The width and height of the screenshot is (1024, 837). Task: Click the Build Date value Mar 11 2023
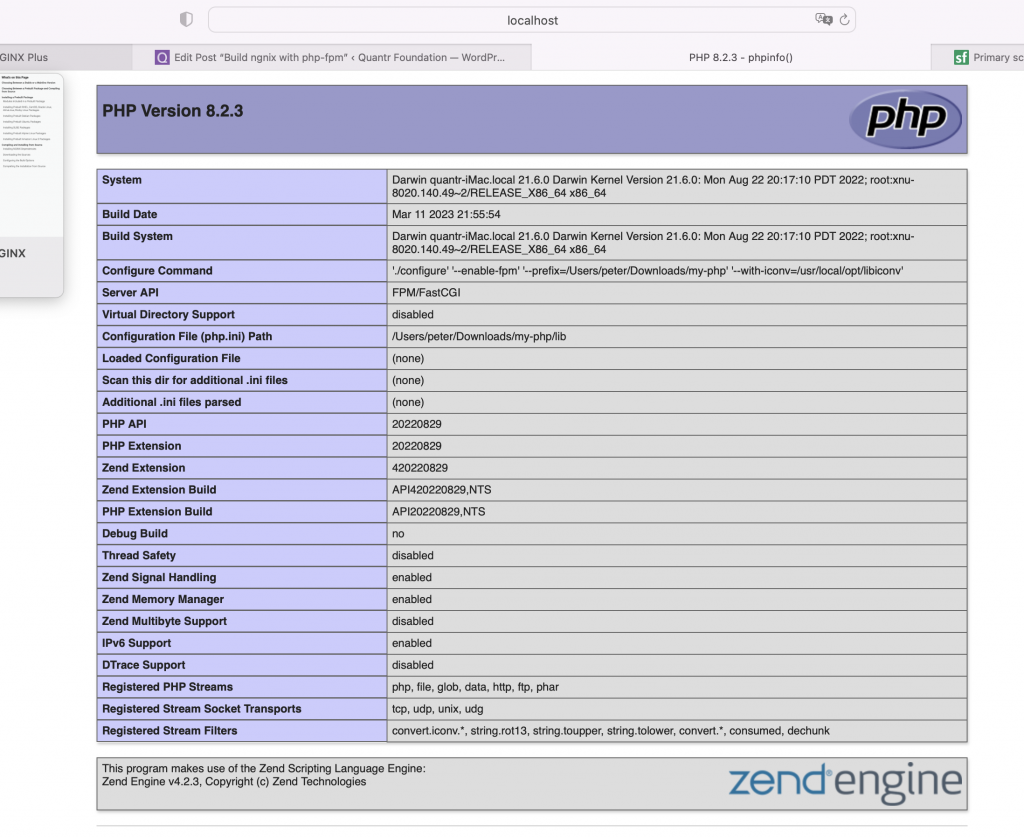point(446,214)
